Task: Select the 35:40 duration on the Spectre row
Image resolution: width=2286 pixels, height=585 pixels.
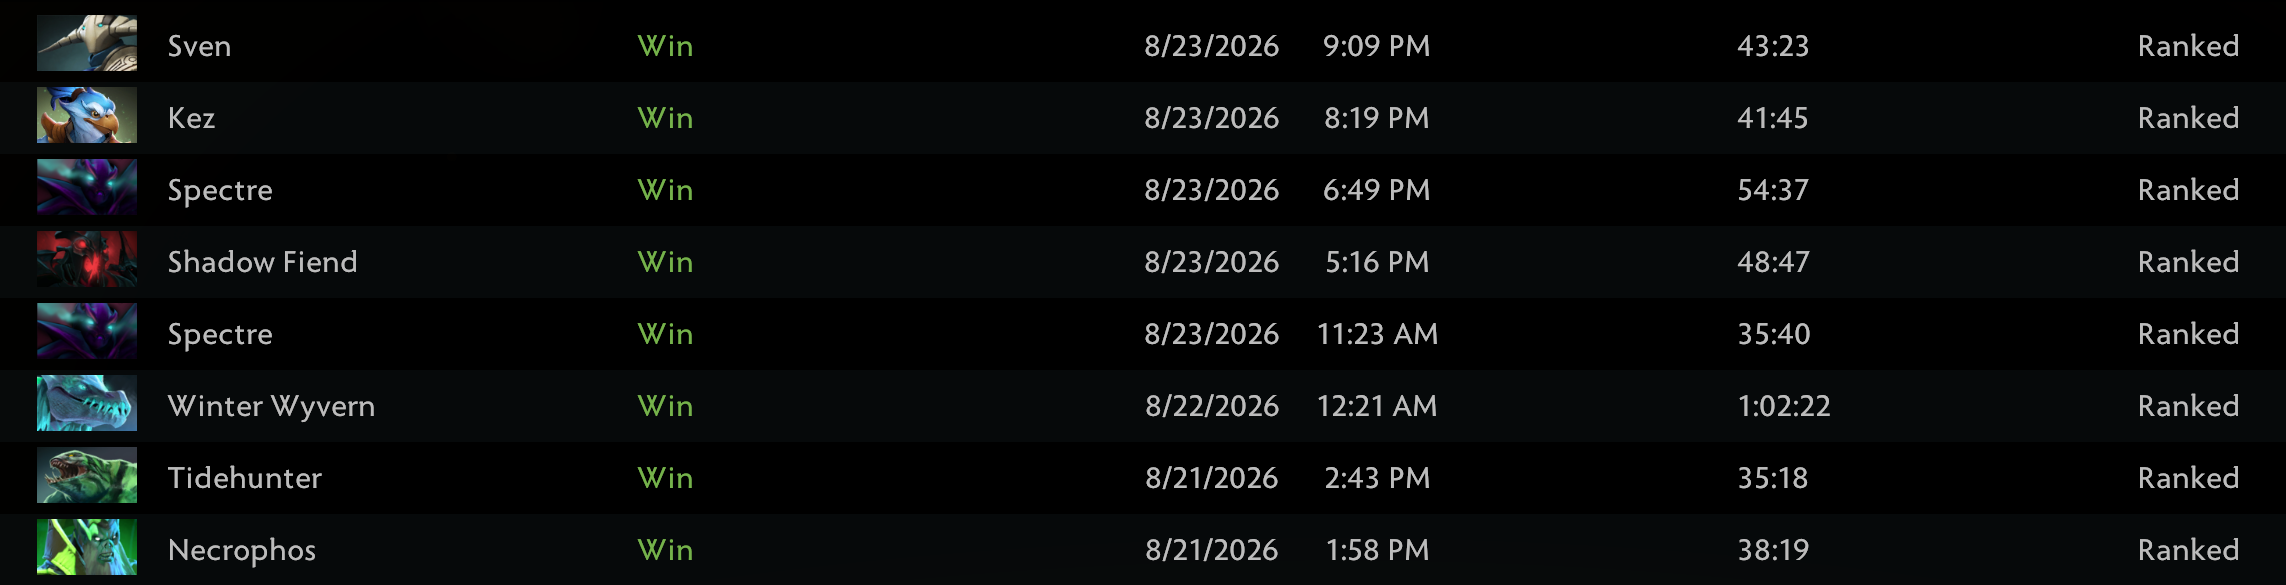Action: pyautogui.click(x=1774, y=334)
